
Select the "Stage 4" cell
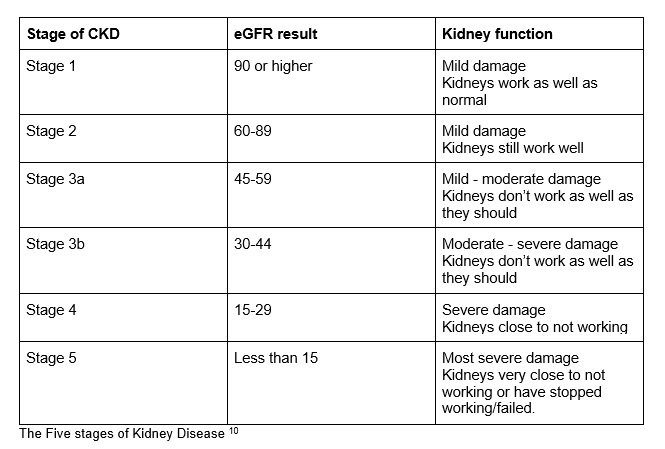click(x=51, y=310)
